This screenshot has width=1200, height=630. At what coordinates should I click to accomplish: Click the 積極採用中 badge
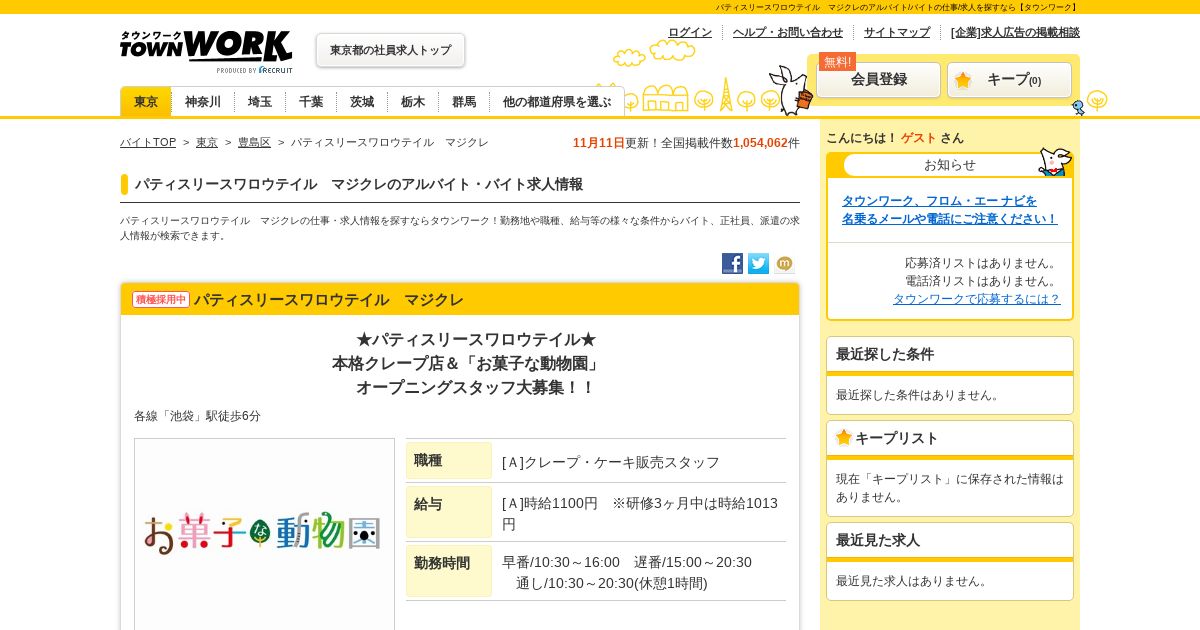(x=161, y=300)
